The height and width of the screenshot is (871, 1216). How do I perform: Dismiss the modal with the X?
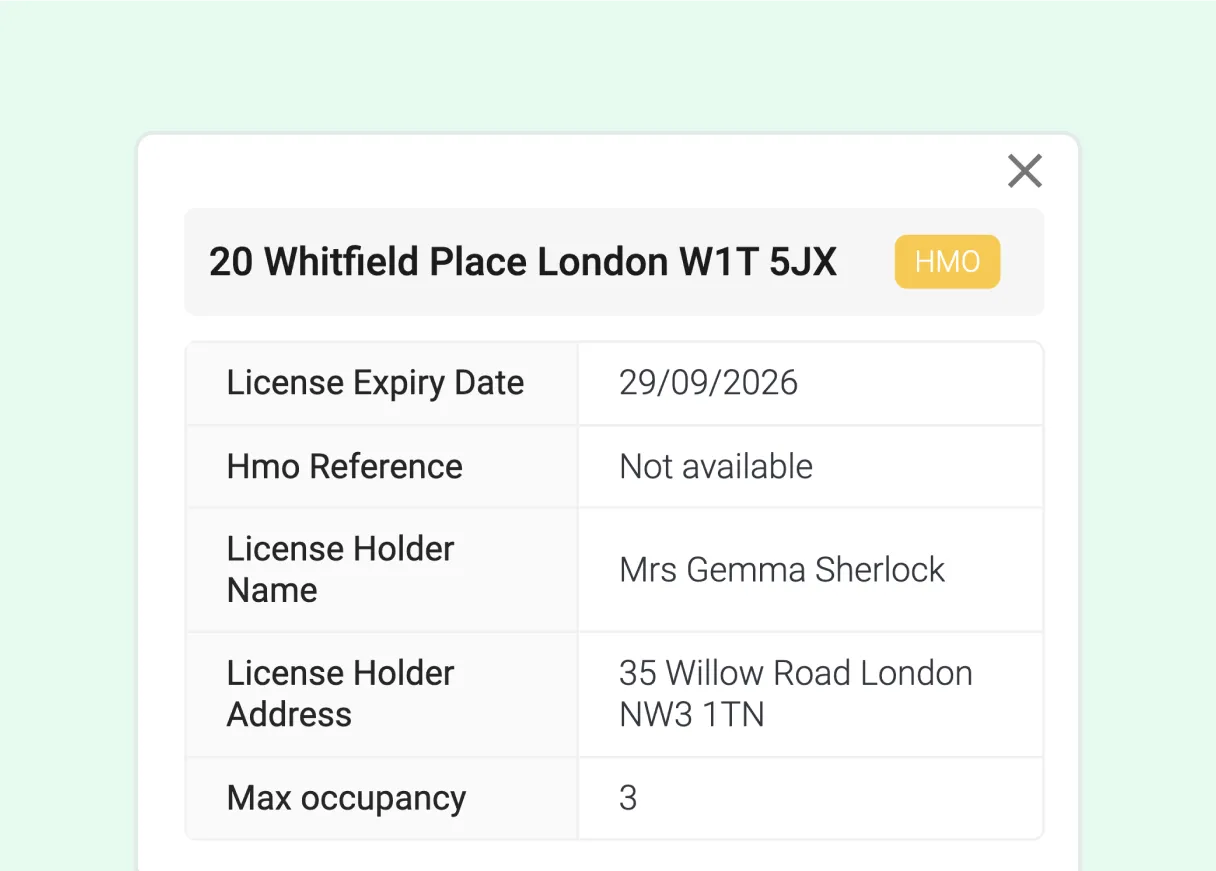pyautogui.click(x=1024, y=170)
